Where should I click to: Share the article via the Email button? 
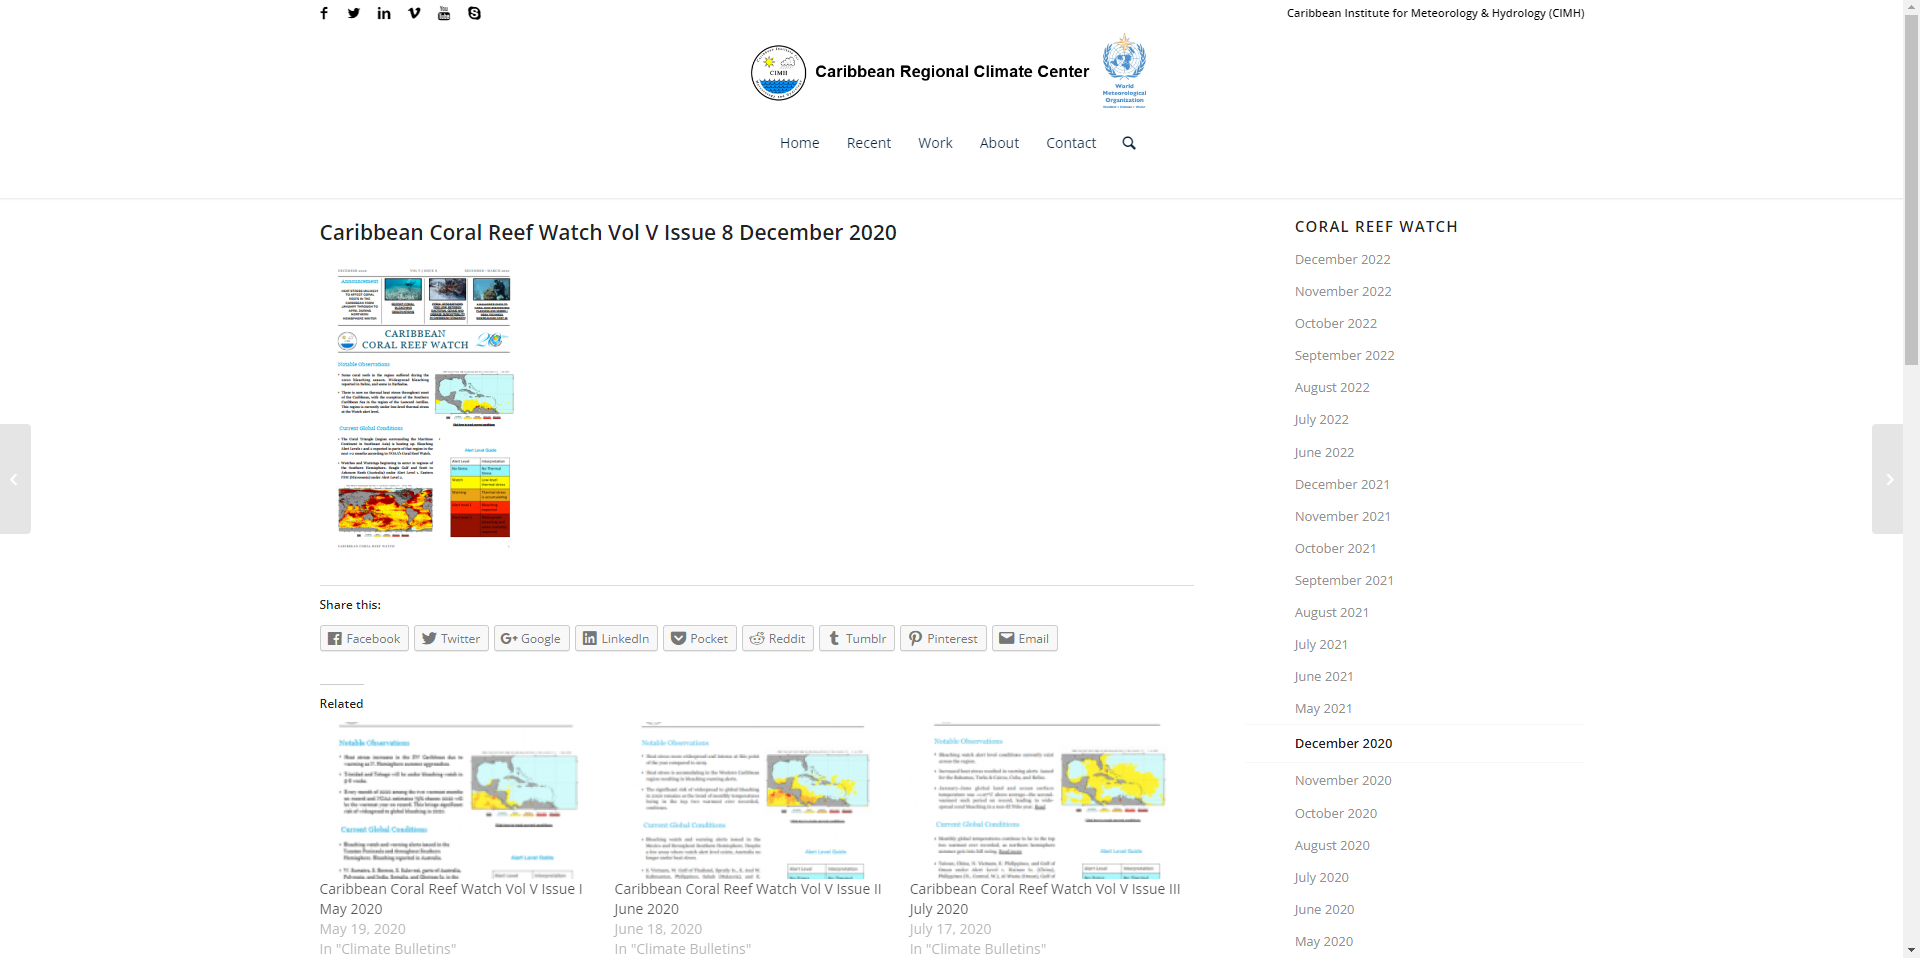1023,638
